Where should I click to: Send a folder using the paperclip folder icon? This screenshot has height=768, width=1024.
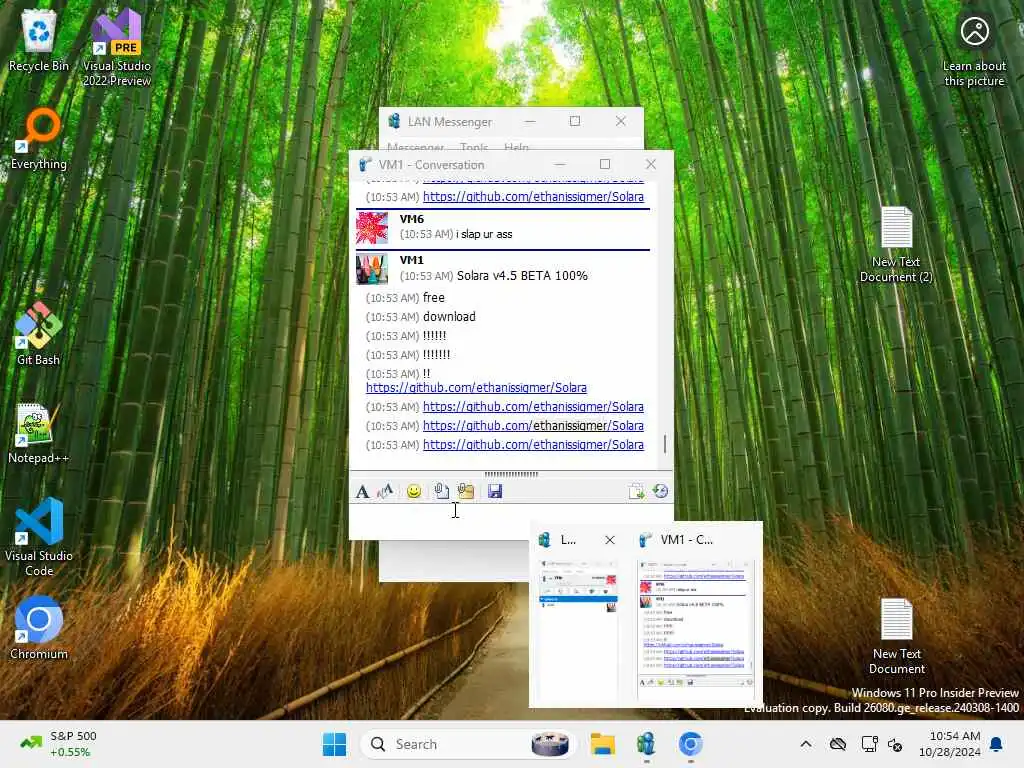(466, 491)
